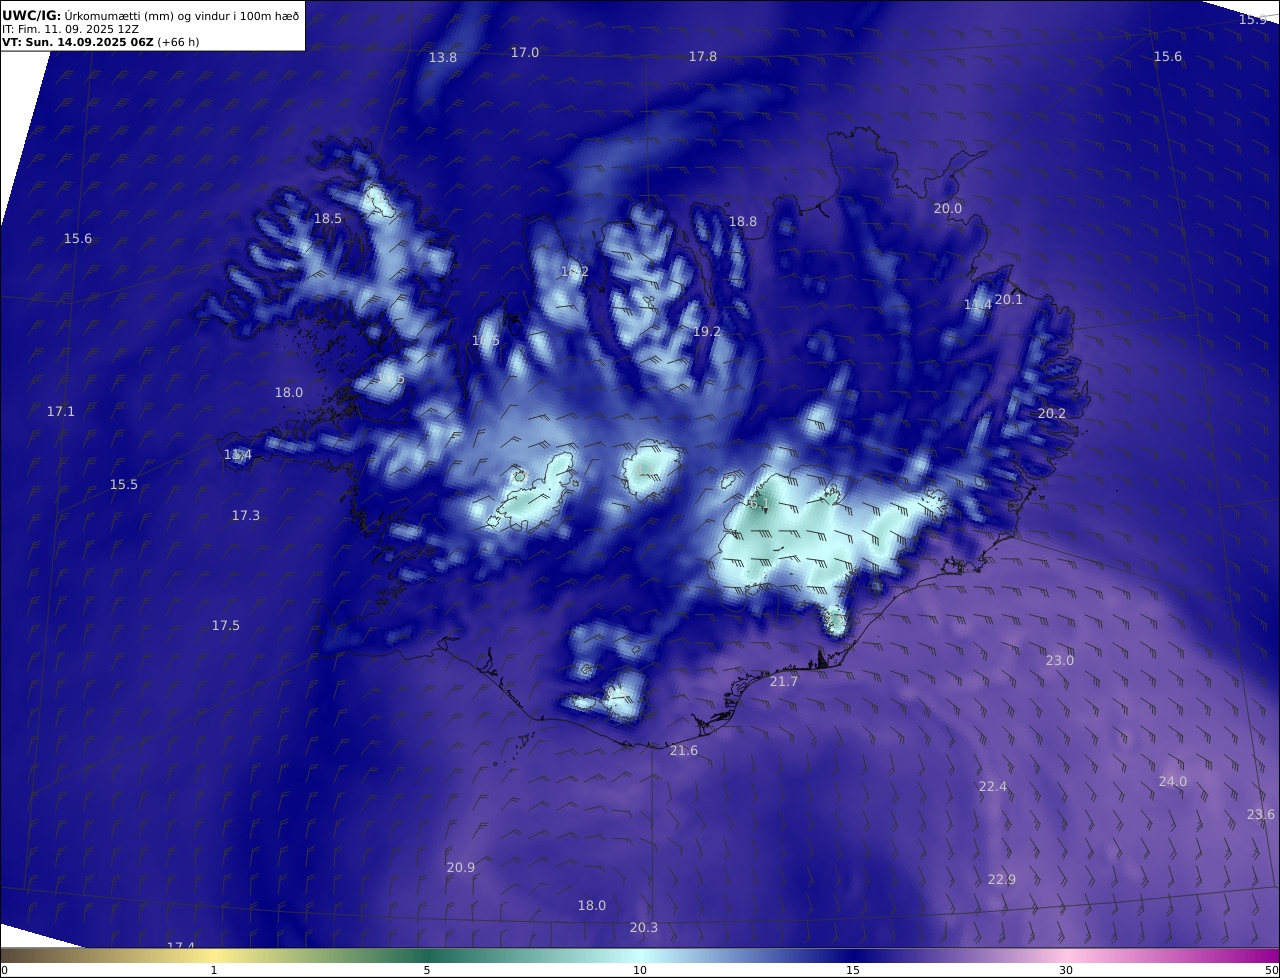Select the 17.0 value label

point(525,53)
